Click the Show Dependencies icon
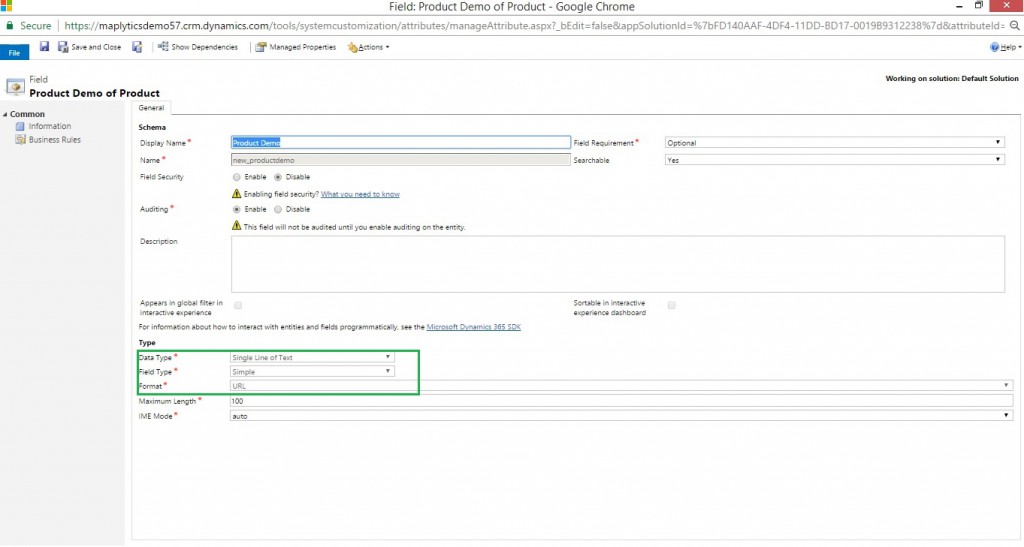 [x=163, y=46]
